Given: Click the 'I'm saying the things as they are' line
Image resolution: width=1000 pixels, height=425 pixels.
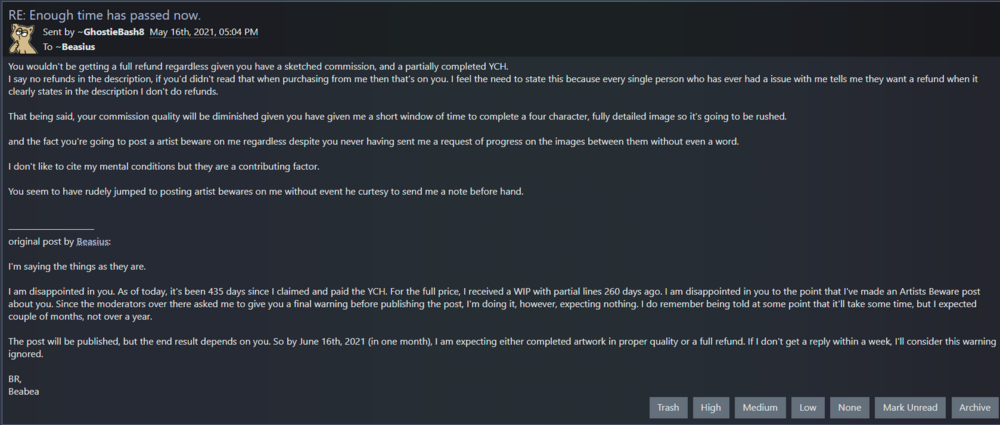Looking at the screenshot, I should [77, 267].
